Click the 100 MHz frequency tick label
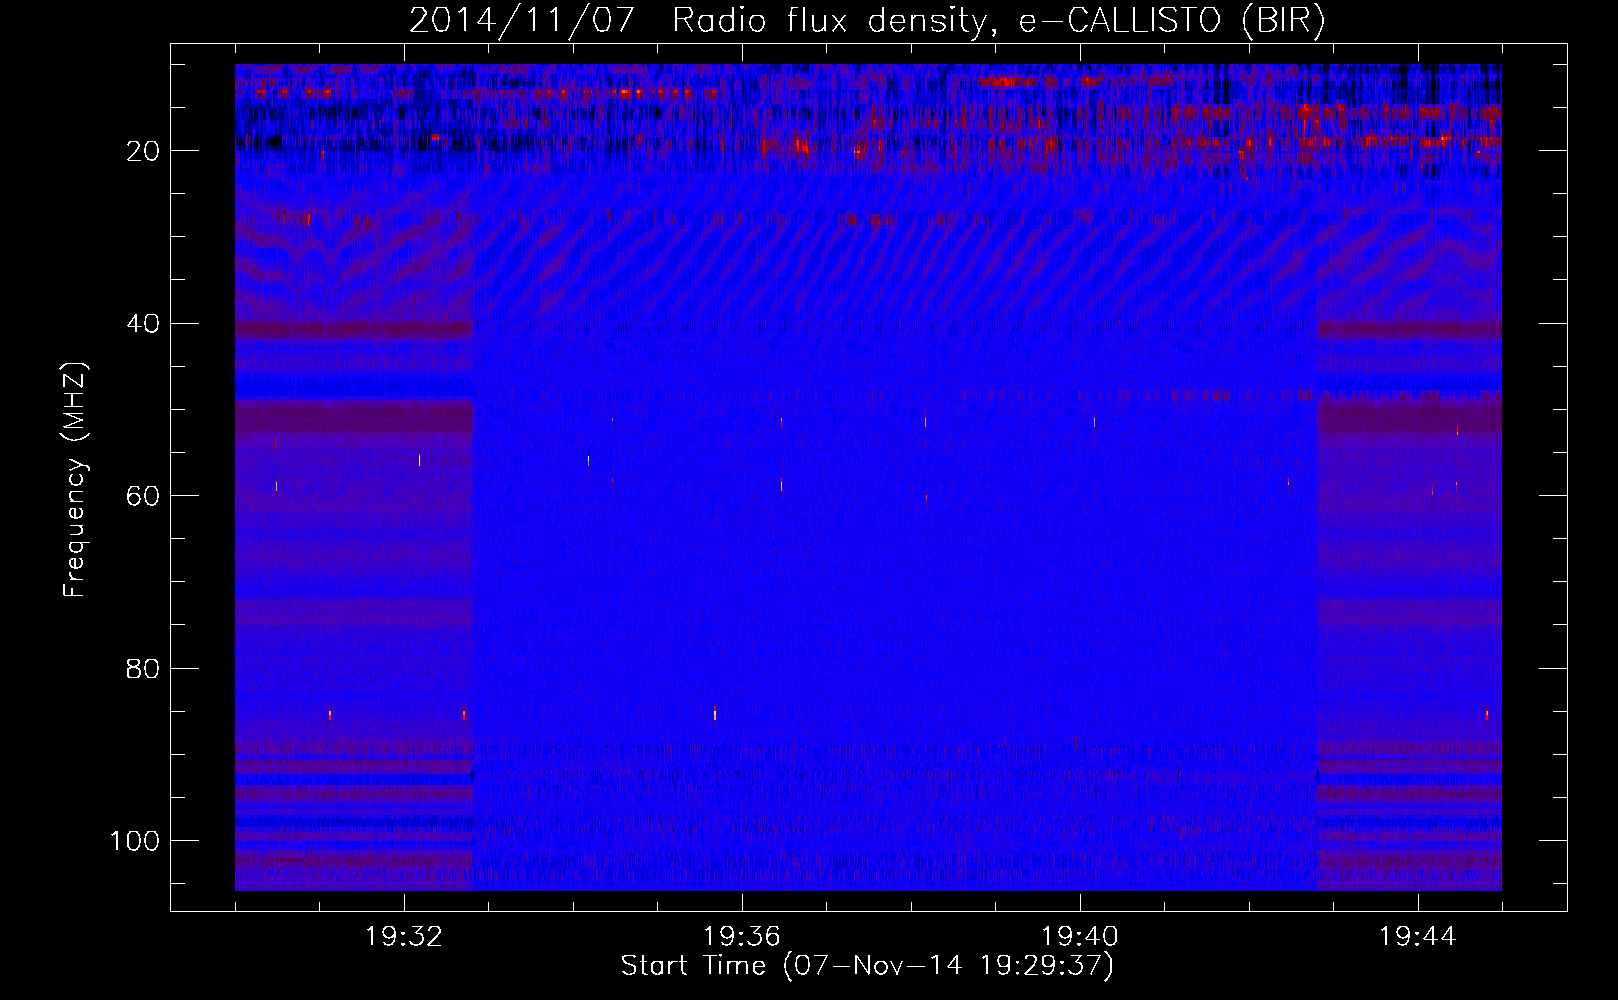 (x=135, y=841)
